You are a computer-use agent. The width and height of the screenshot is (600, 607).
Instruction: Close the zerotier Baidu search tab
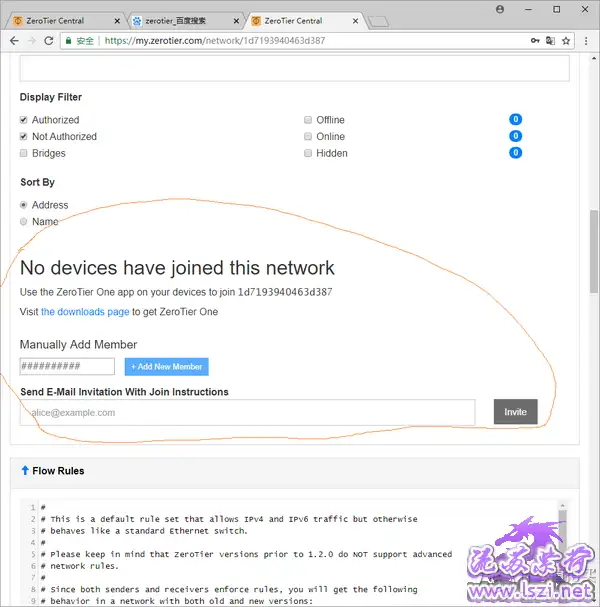pyautogui.click(x=236, y=21)
